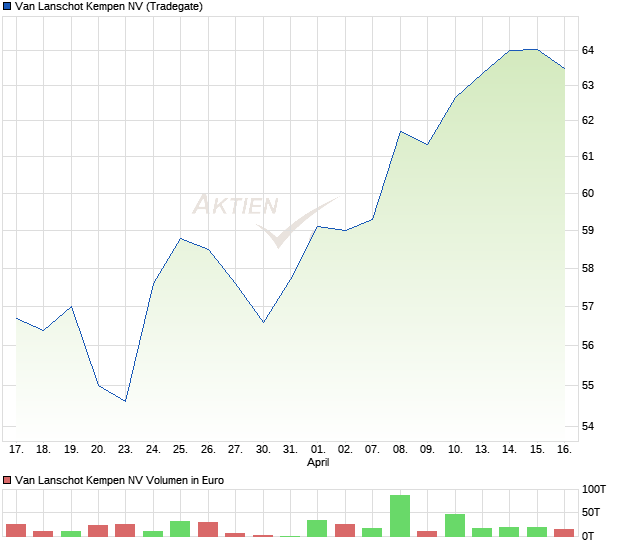Click the '31.' date label on the x-axis
This screenshot has height=546, width=620.
tap(290, 450)
